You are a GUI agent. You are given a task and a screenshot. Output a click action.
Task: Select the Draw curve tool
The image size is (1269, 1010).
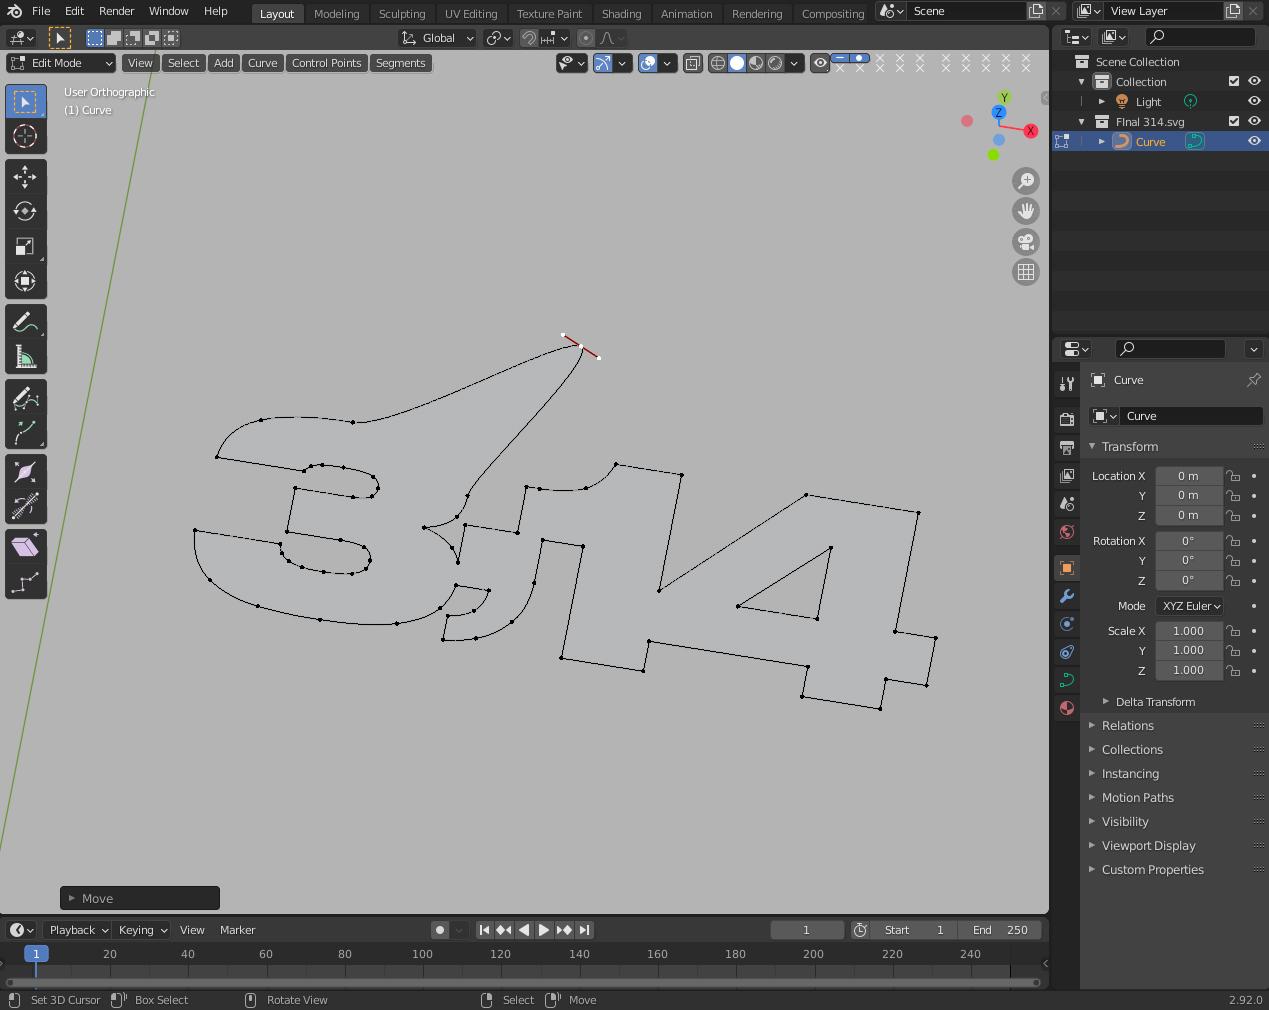click(x=25, y=398)
